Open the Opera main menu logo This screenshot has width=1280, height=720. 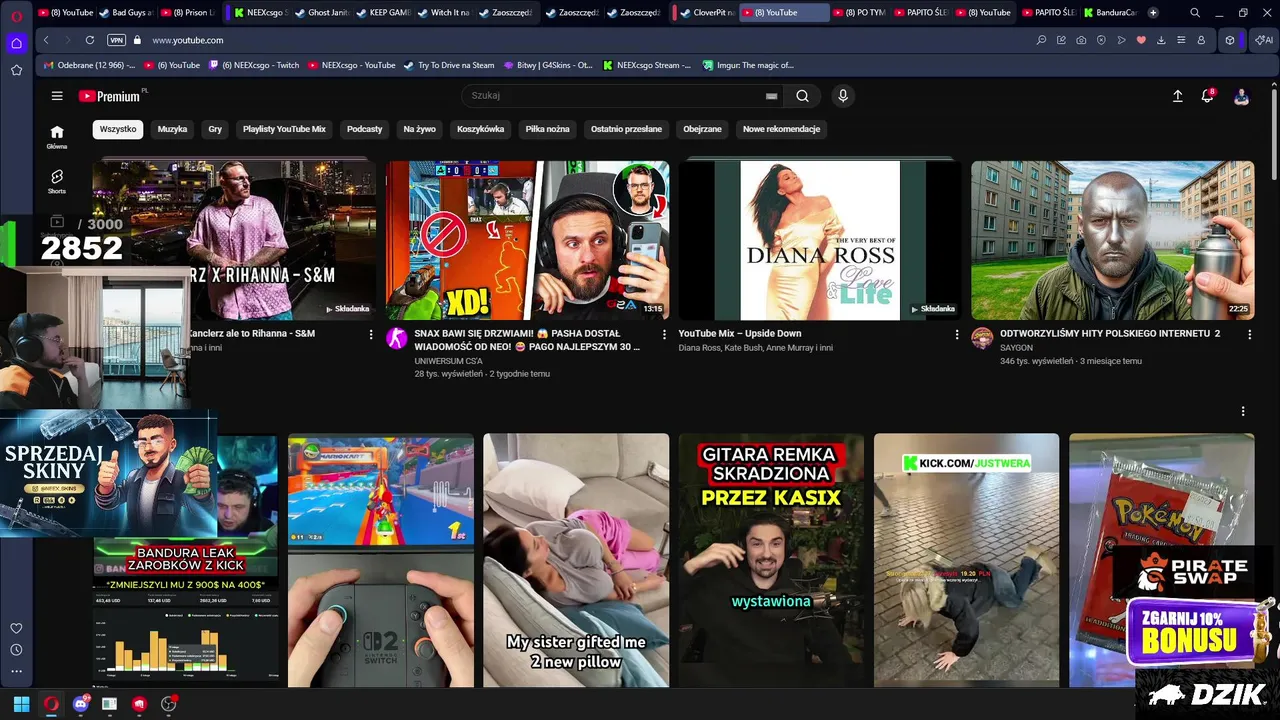point(16,16)
